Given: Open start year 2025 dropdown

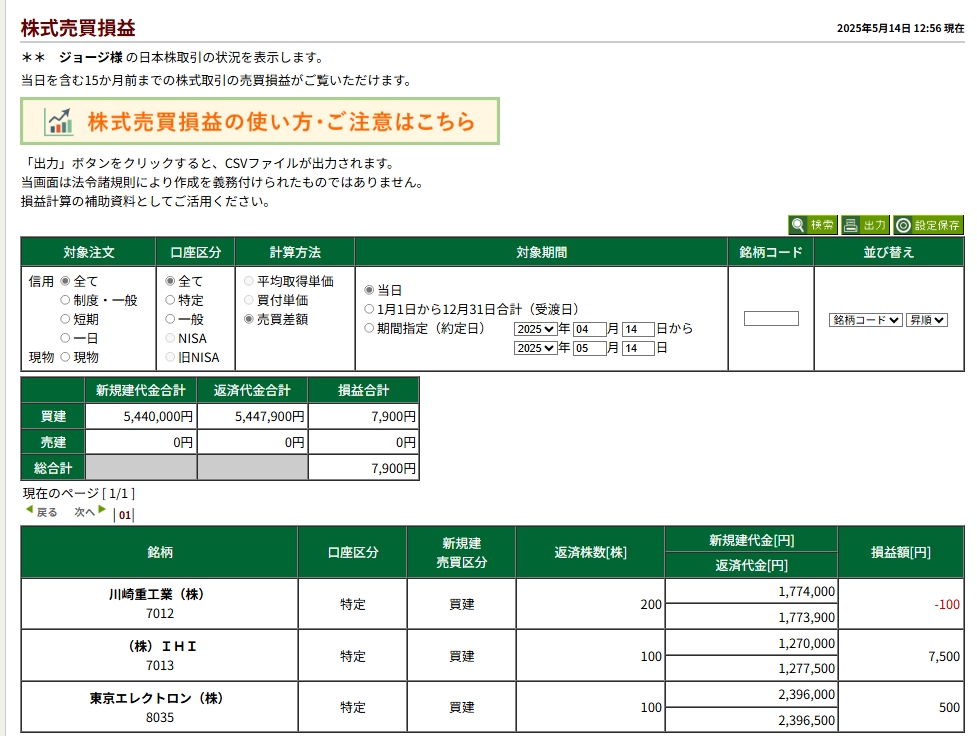Looking at the screenshot, I should pyautogui.click(x=535, y=329).
